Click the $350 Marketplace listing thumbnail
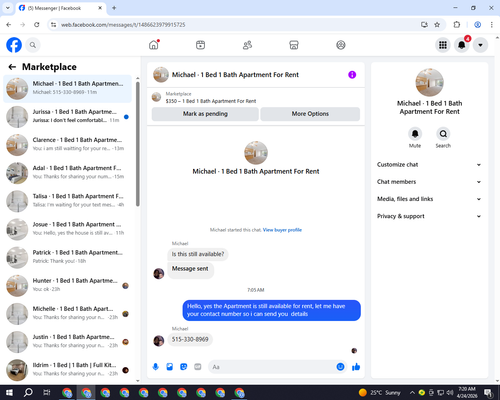500x400 pixels. click(x=156, y=97)
